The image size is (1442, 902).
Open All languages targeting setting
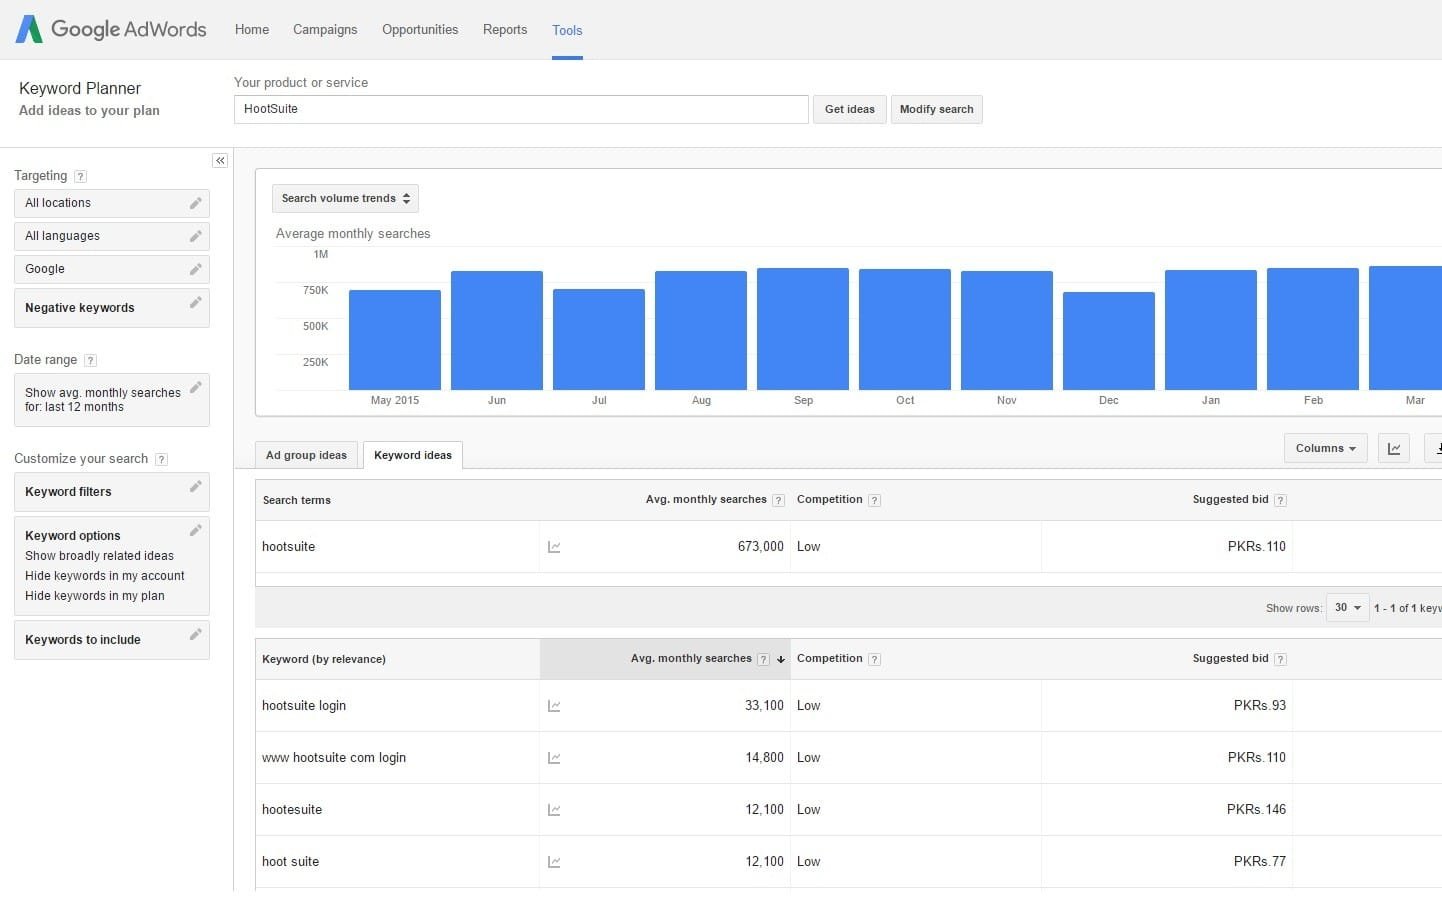[112, 236]
